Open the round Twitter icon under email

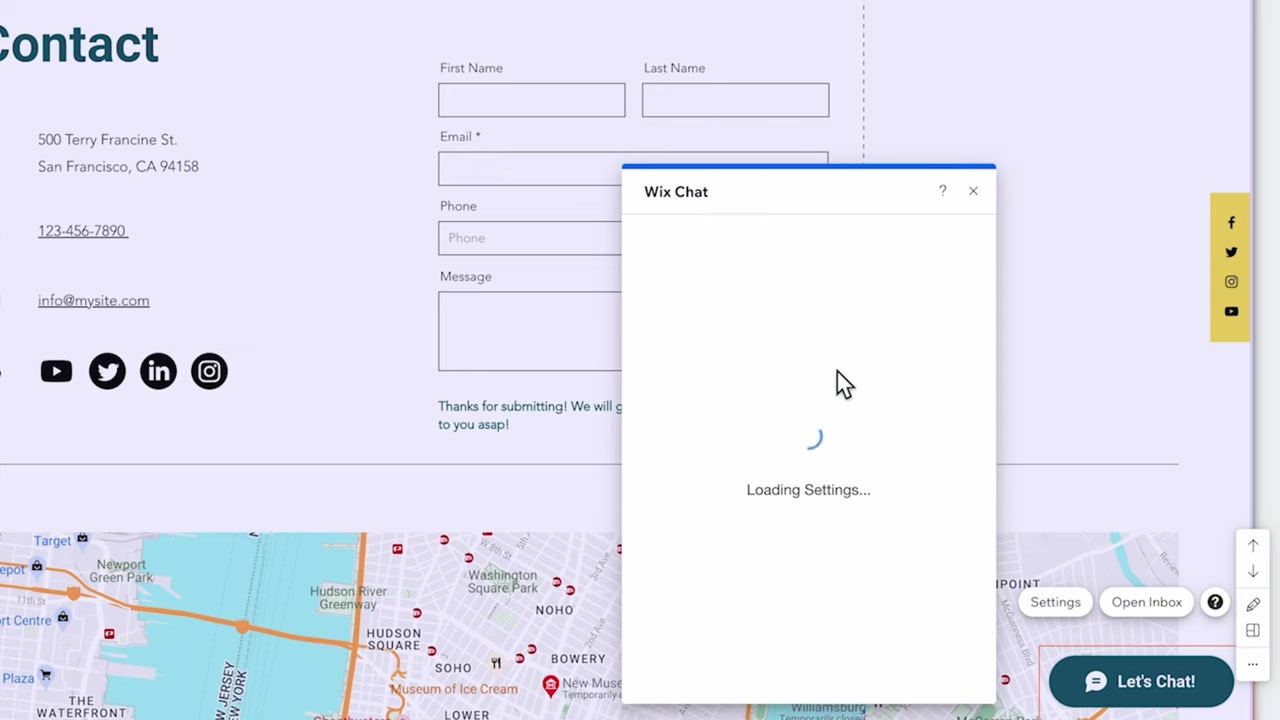[107, 372]
